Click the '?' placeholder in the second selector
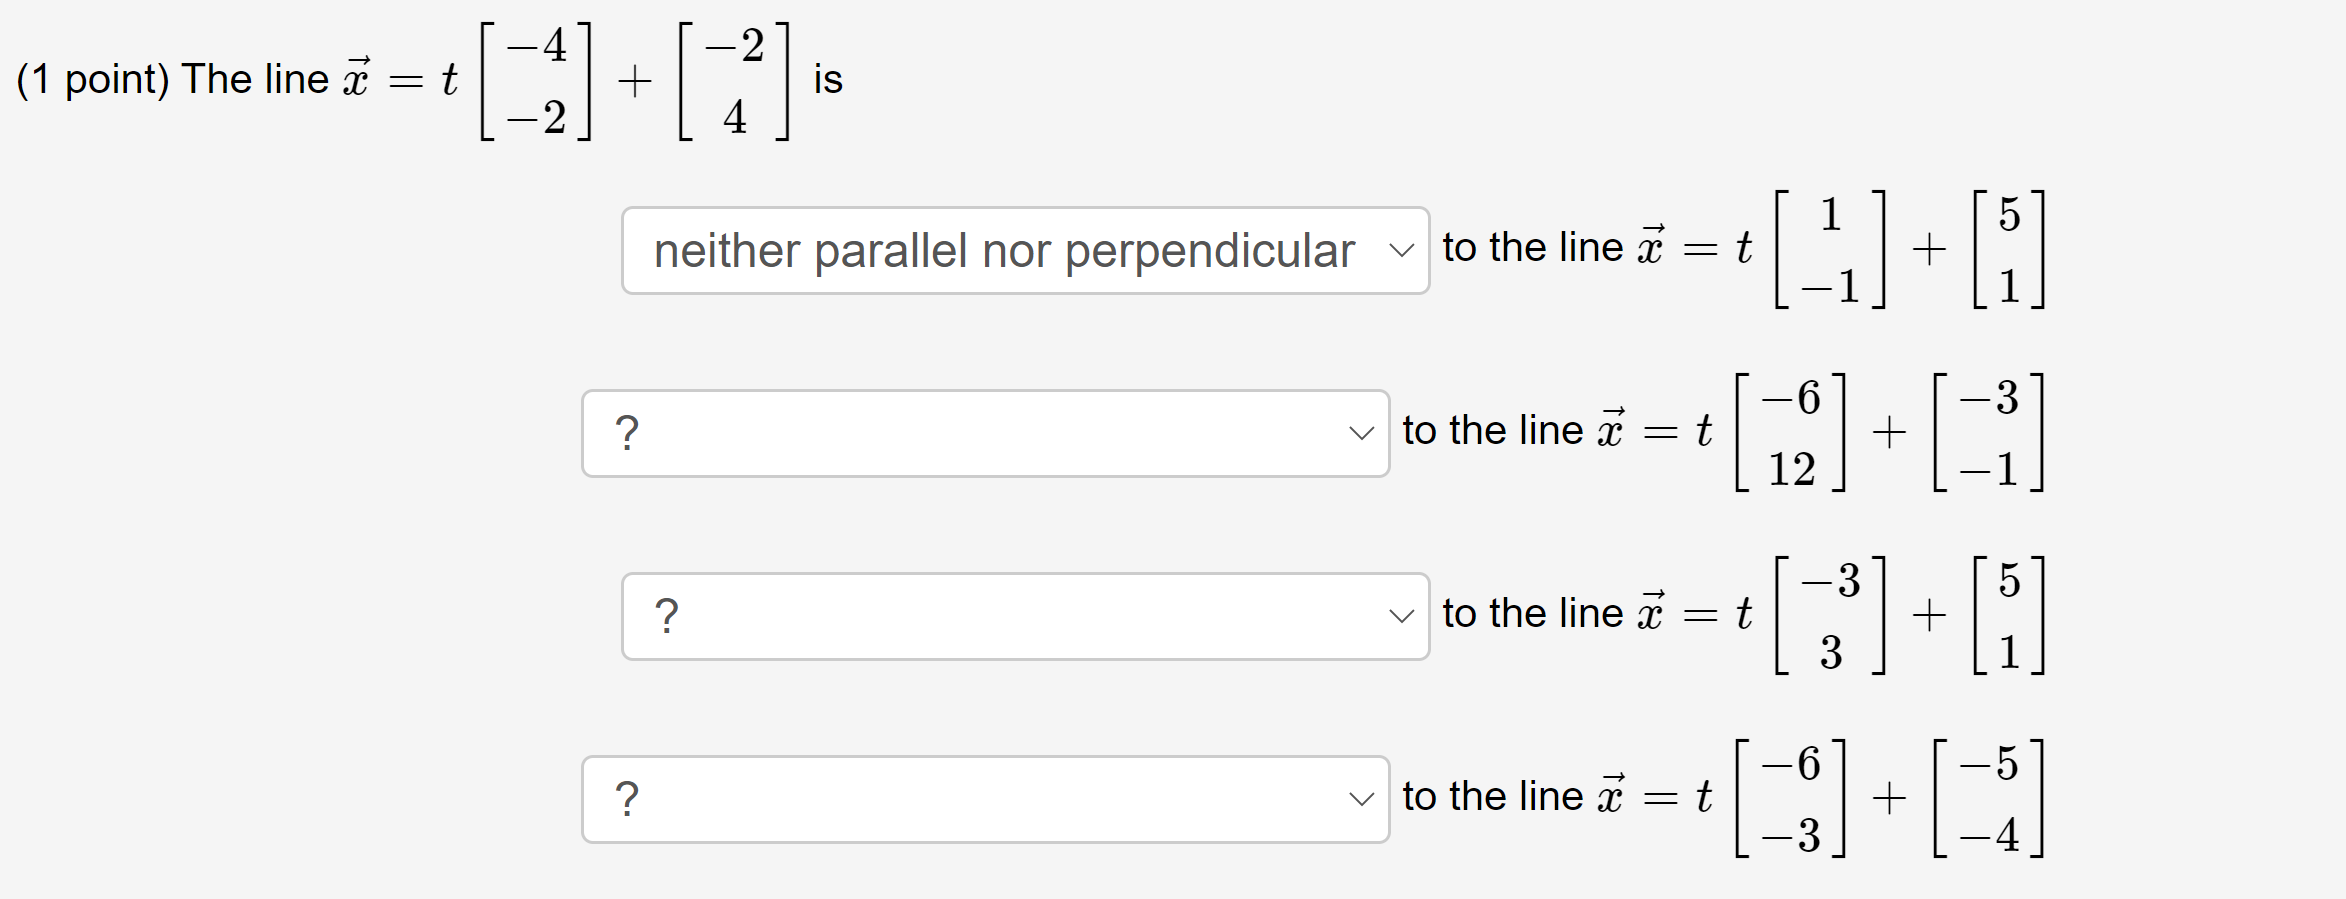This screenshot has height=899, width=2346. tap(626, 432)
